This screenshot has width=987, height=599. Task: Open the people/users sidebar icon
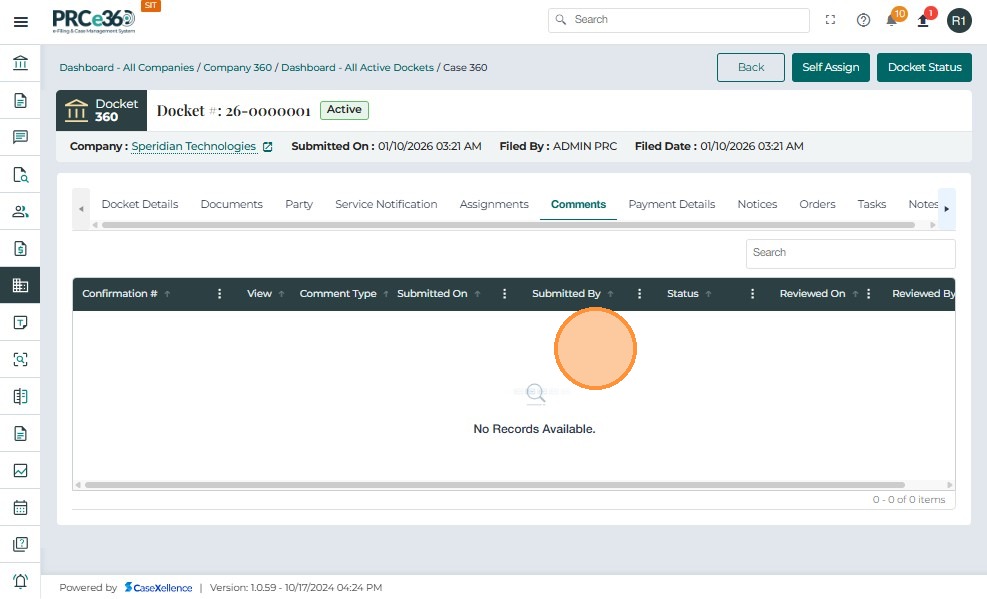[20, 211]
